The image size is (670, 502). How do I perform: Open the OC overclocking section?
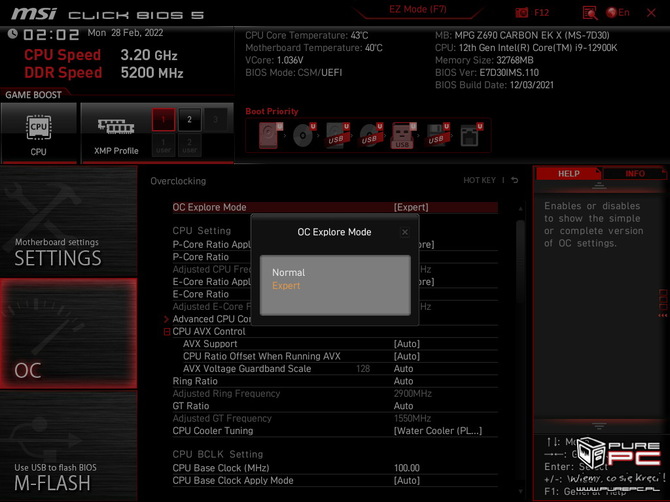pos(68,333)
